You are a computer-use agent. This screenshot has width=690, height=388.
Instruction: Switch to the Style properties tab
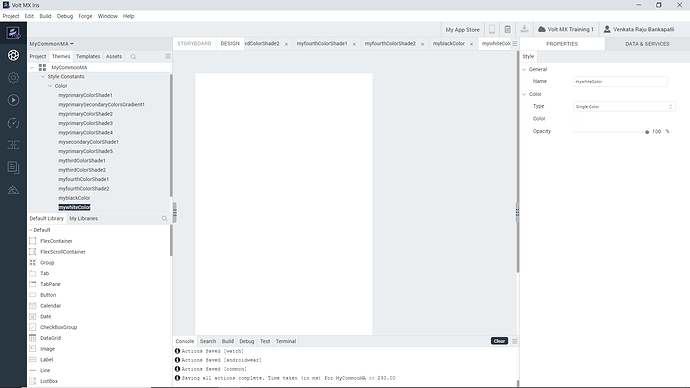tap(528, 56)
